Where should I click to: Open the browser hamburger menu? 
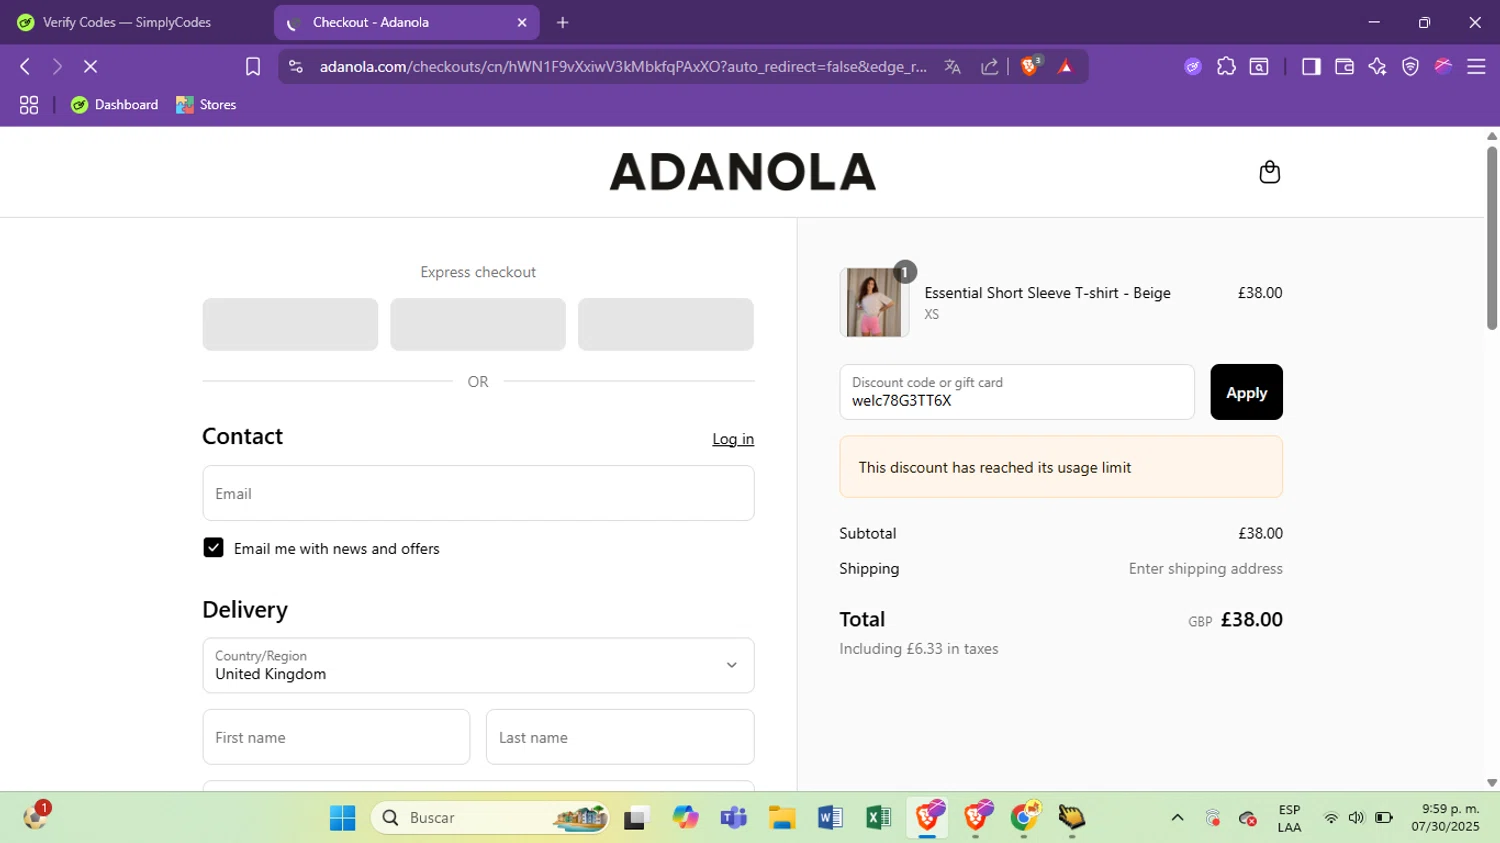click(1476, 67)
